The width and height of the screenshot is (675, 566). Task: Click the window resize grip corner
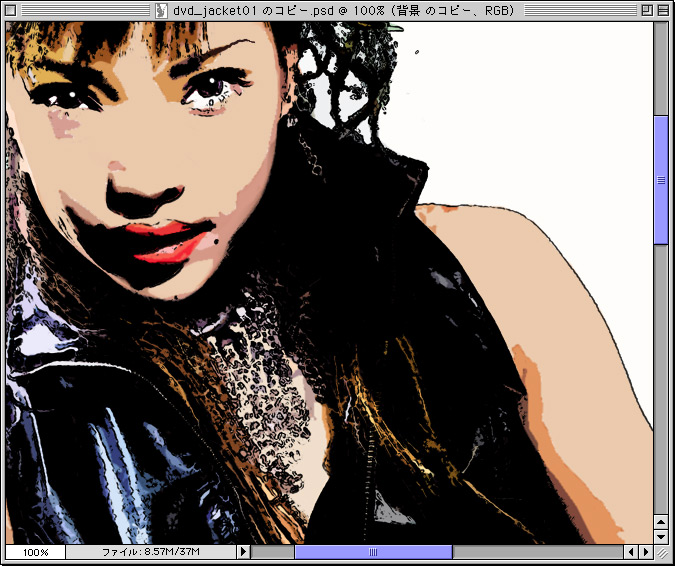point(662,552)
